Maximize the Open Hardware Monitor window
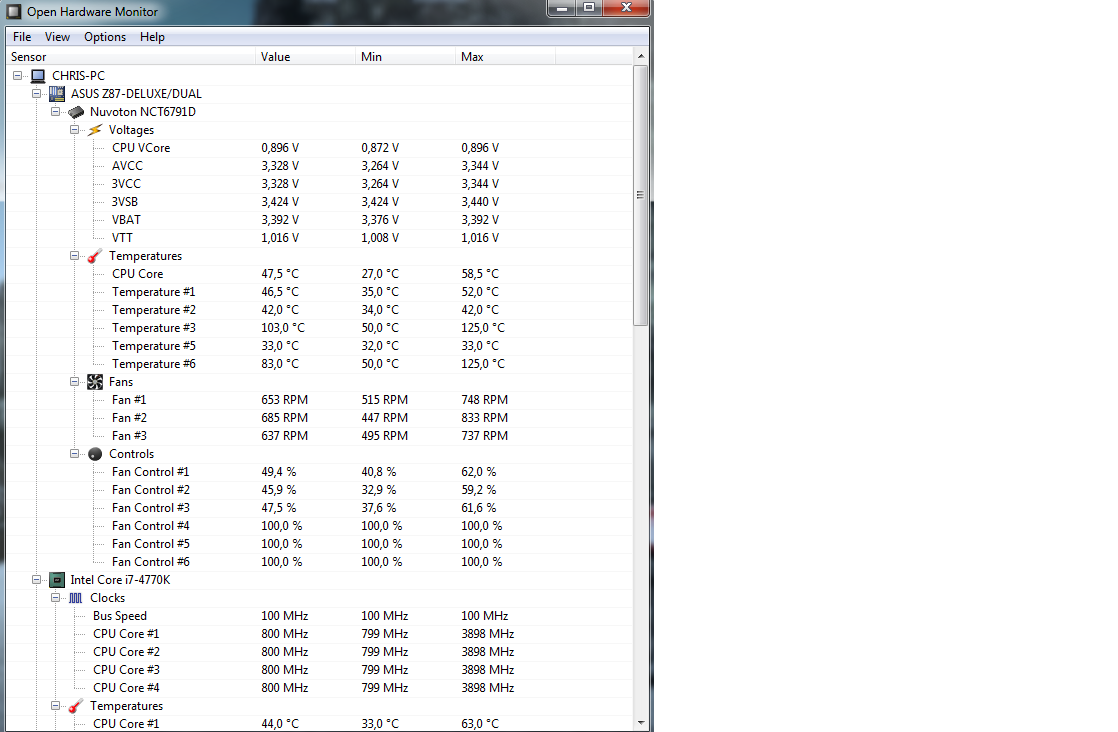 [x=589, y=8]
